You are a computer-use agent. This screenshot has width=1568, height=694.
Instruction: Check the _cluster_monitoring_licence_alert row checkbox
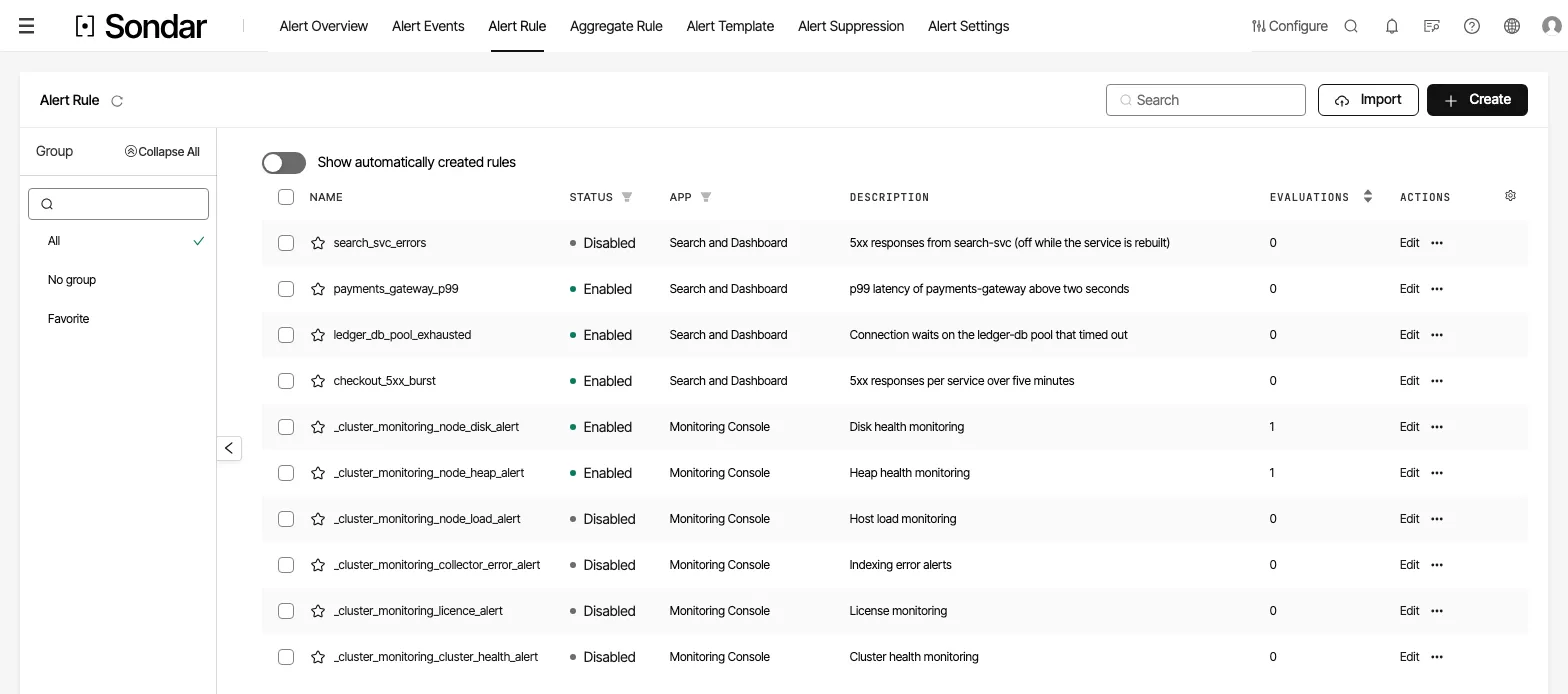click(286, 611)
